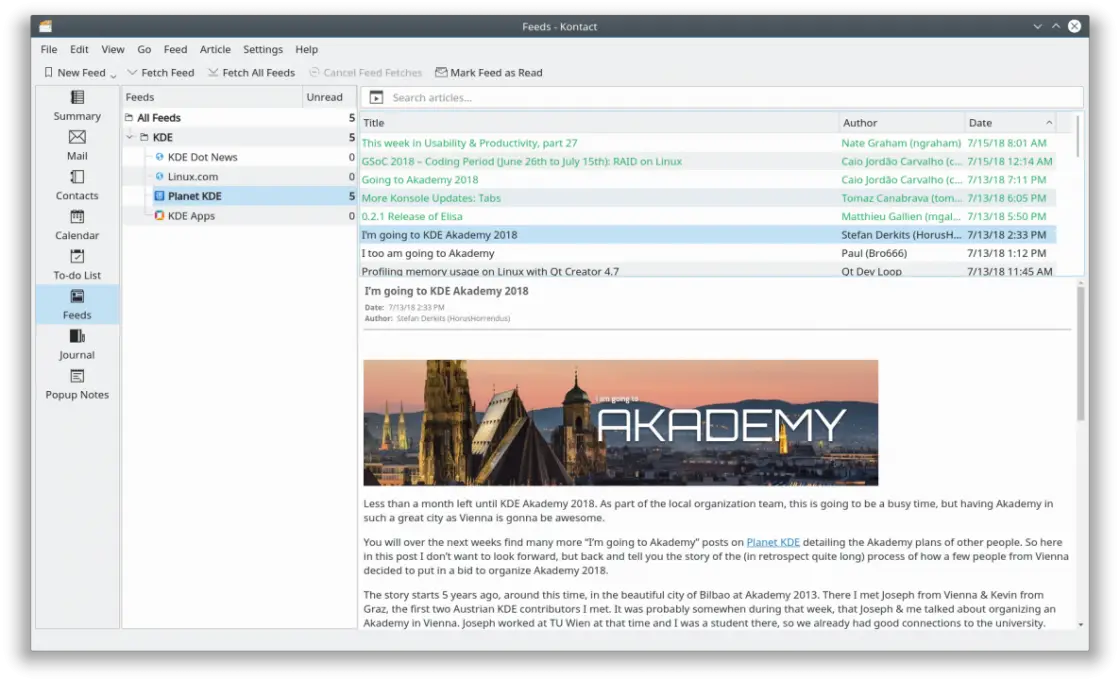Viewport: 1120px width, 680px height.
Task: Open the Article menu
Action: (215, 49)
